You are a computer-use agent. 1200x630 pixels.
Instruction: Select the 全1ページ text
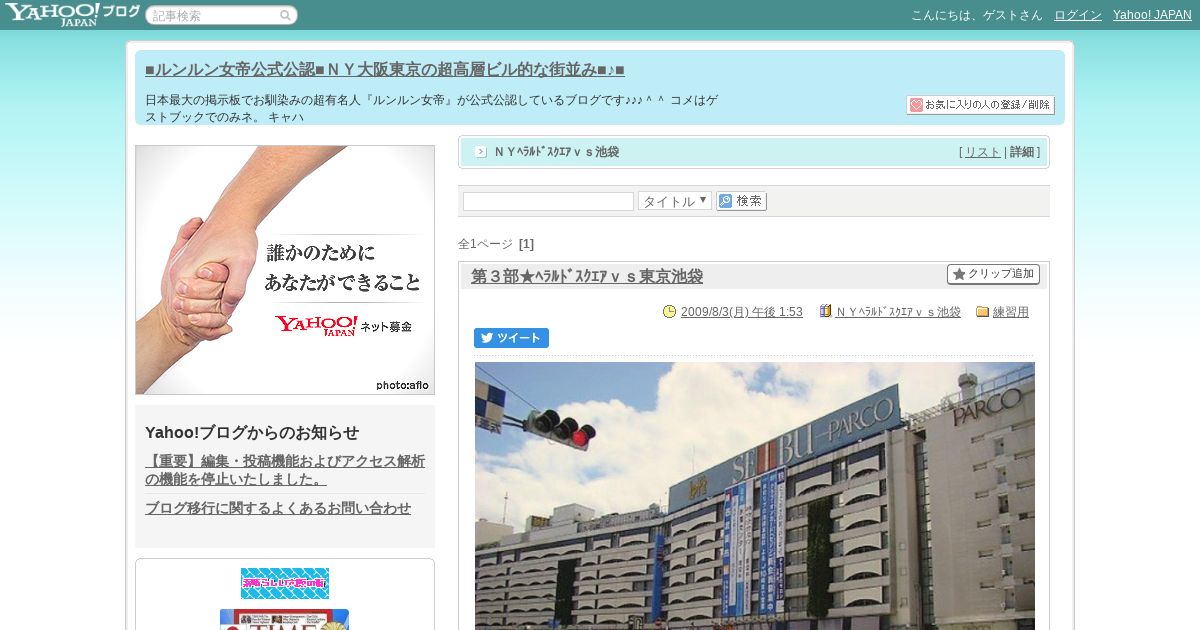pyautogui.click(x=485, y=244)
